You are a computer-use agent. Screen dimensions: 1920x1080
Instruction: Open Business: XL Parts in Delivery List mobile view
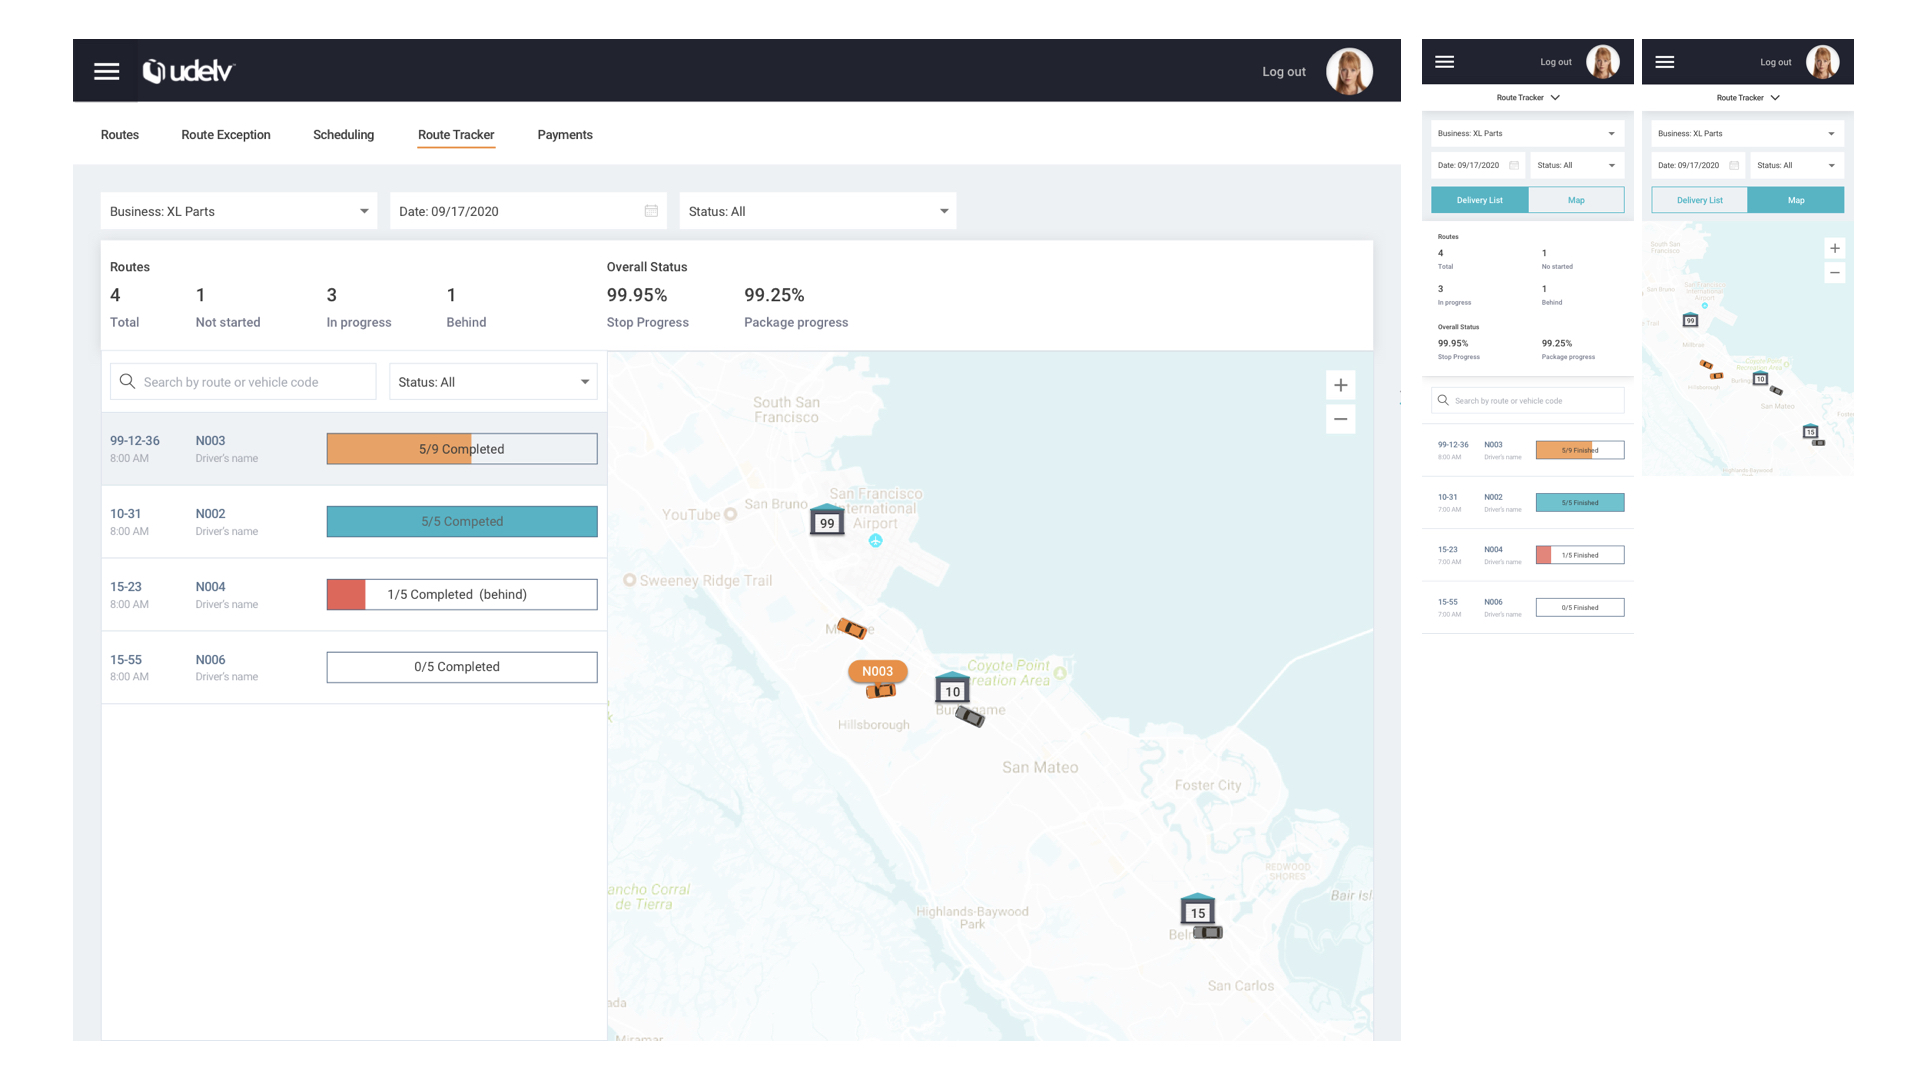point(1528,133)
